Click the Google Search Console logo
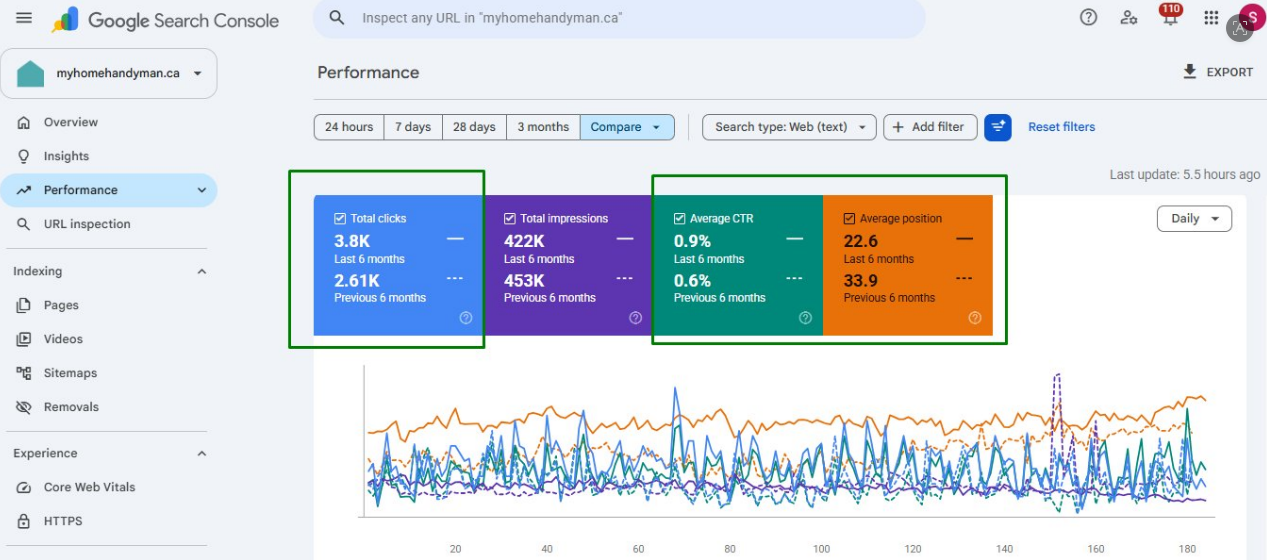 coord(166,19)
